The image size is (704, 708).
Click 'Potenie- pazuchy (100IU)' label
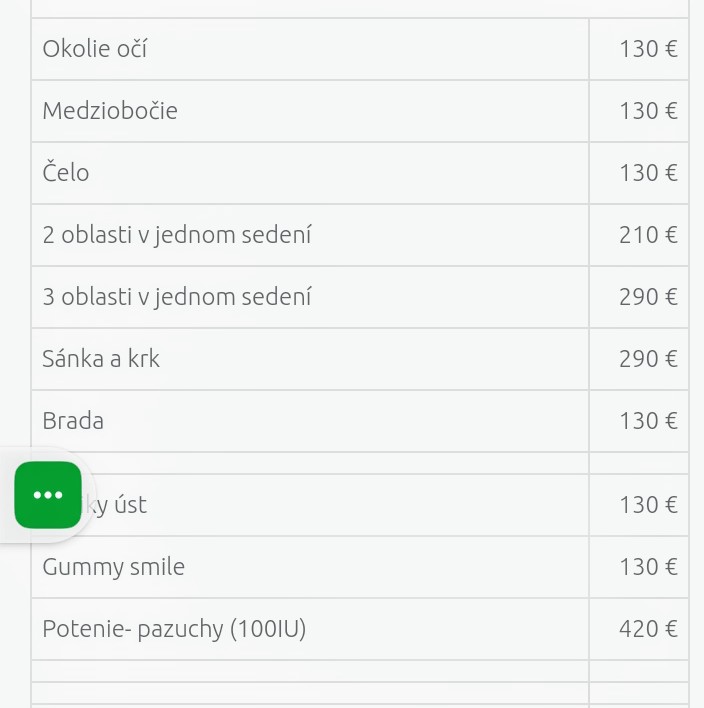click(x=174, y=629)
